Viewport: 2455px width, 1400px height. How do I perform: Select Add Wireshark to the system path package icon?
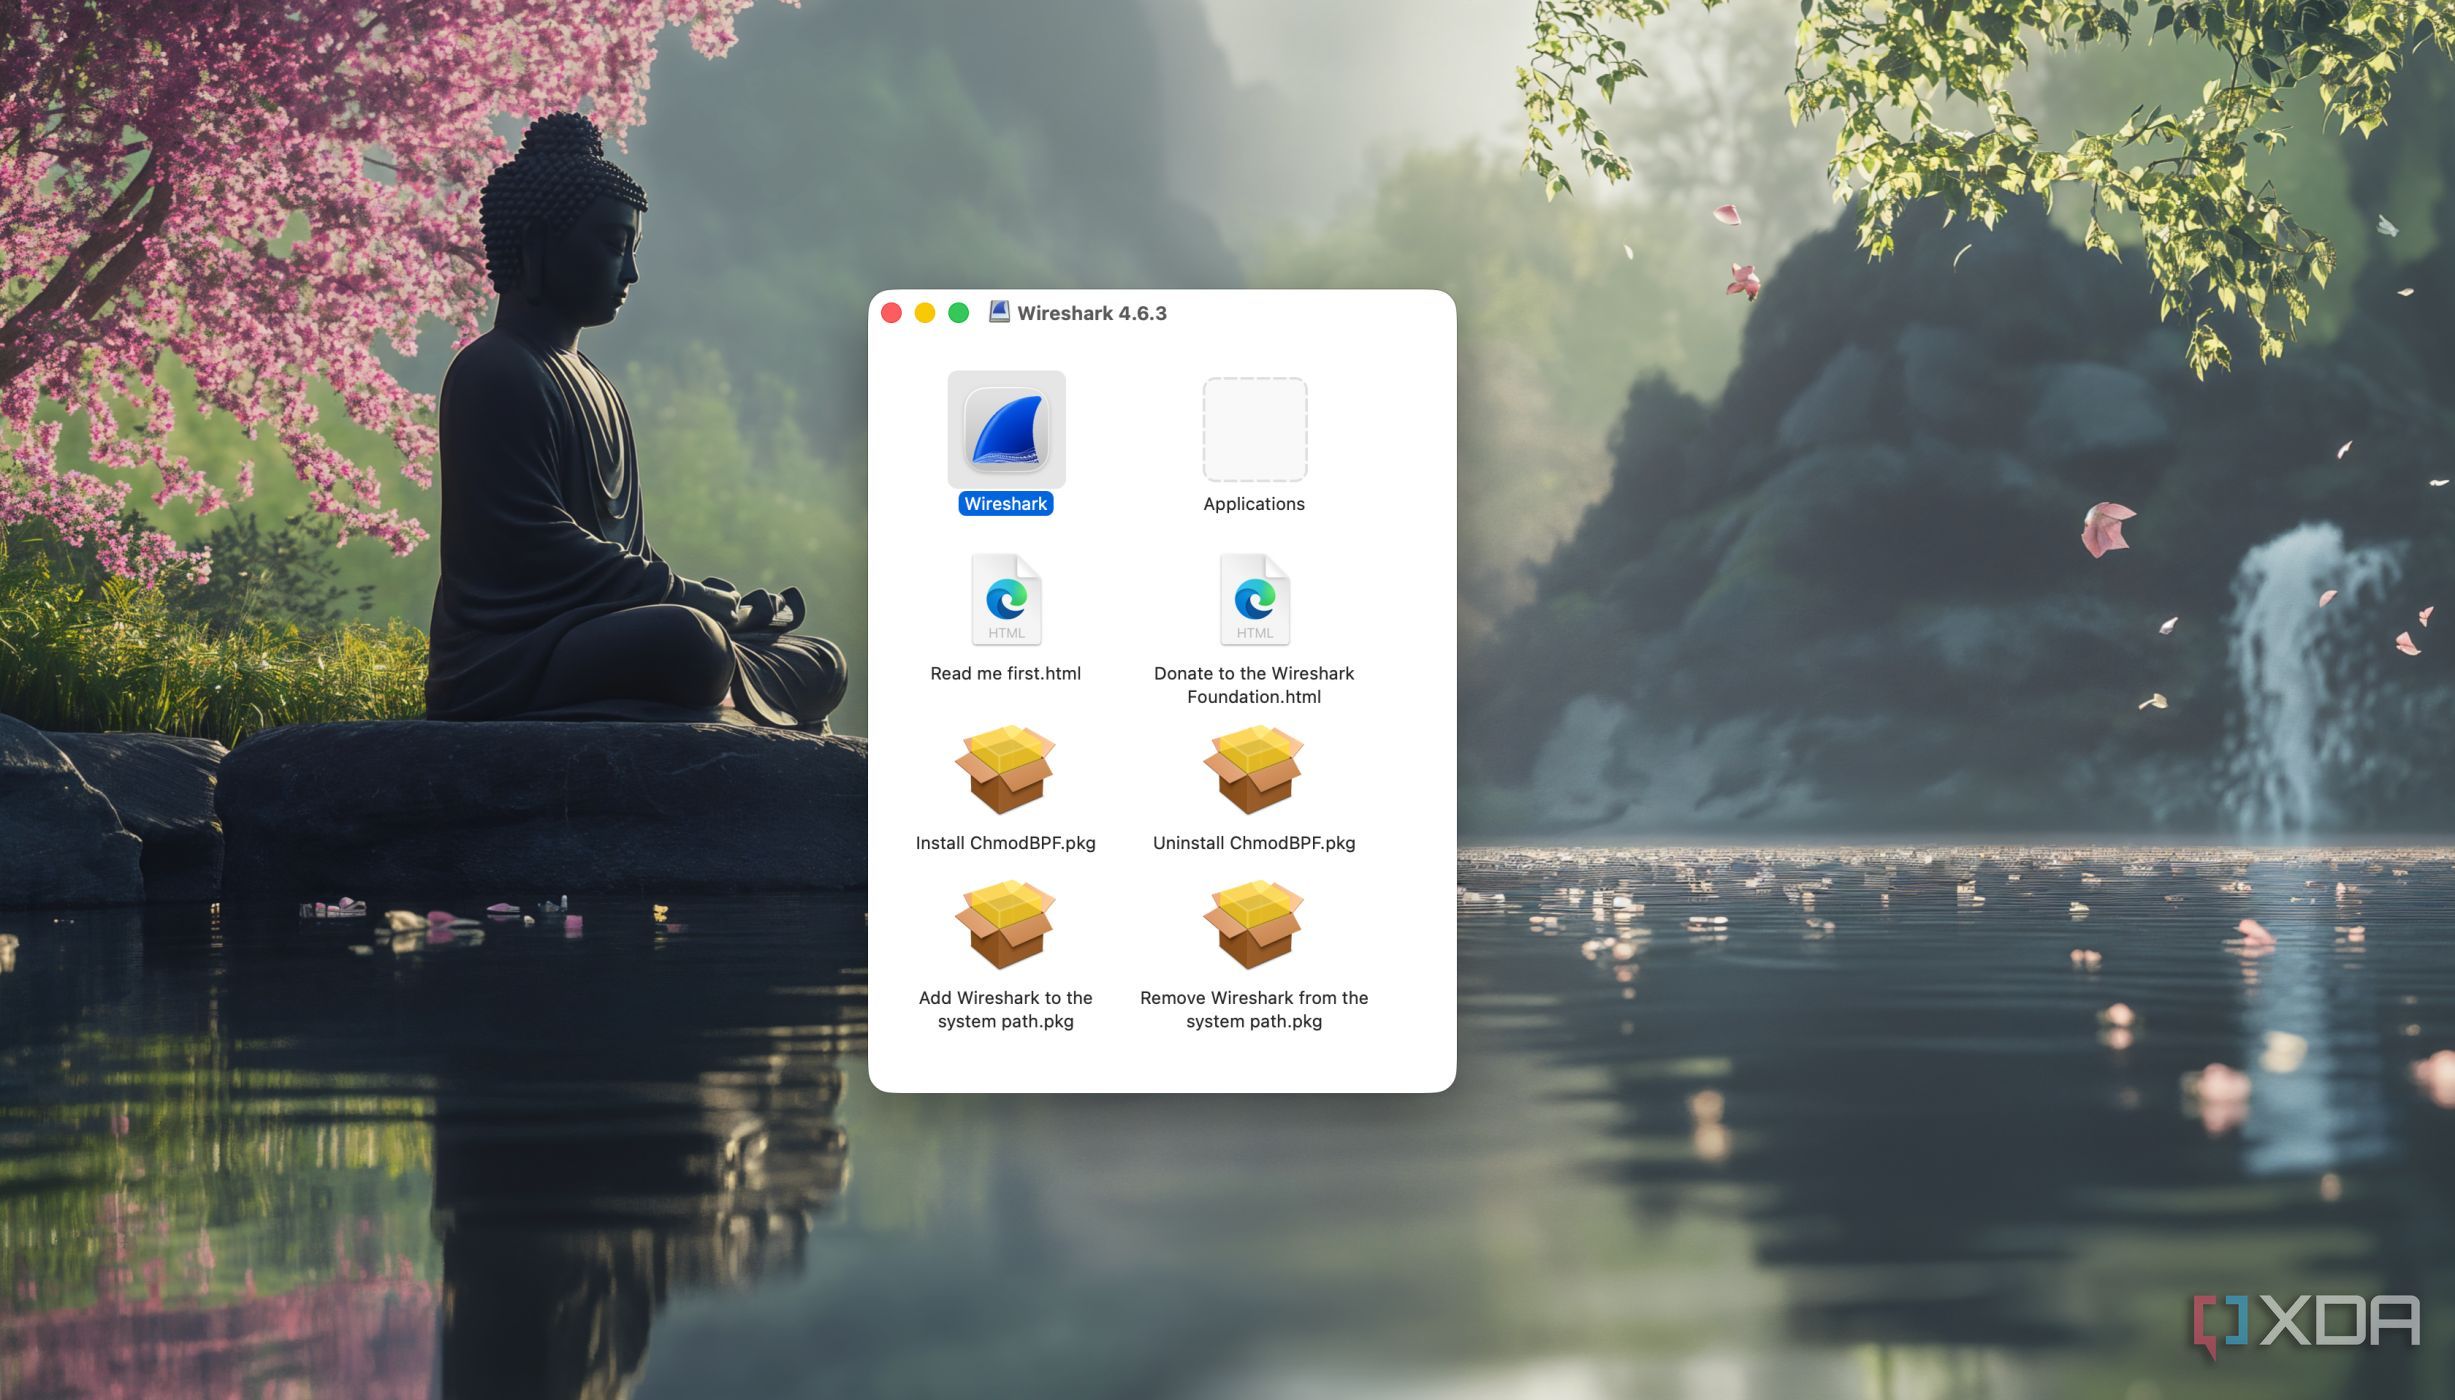(x=1005, y=924)
